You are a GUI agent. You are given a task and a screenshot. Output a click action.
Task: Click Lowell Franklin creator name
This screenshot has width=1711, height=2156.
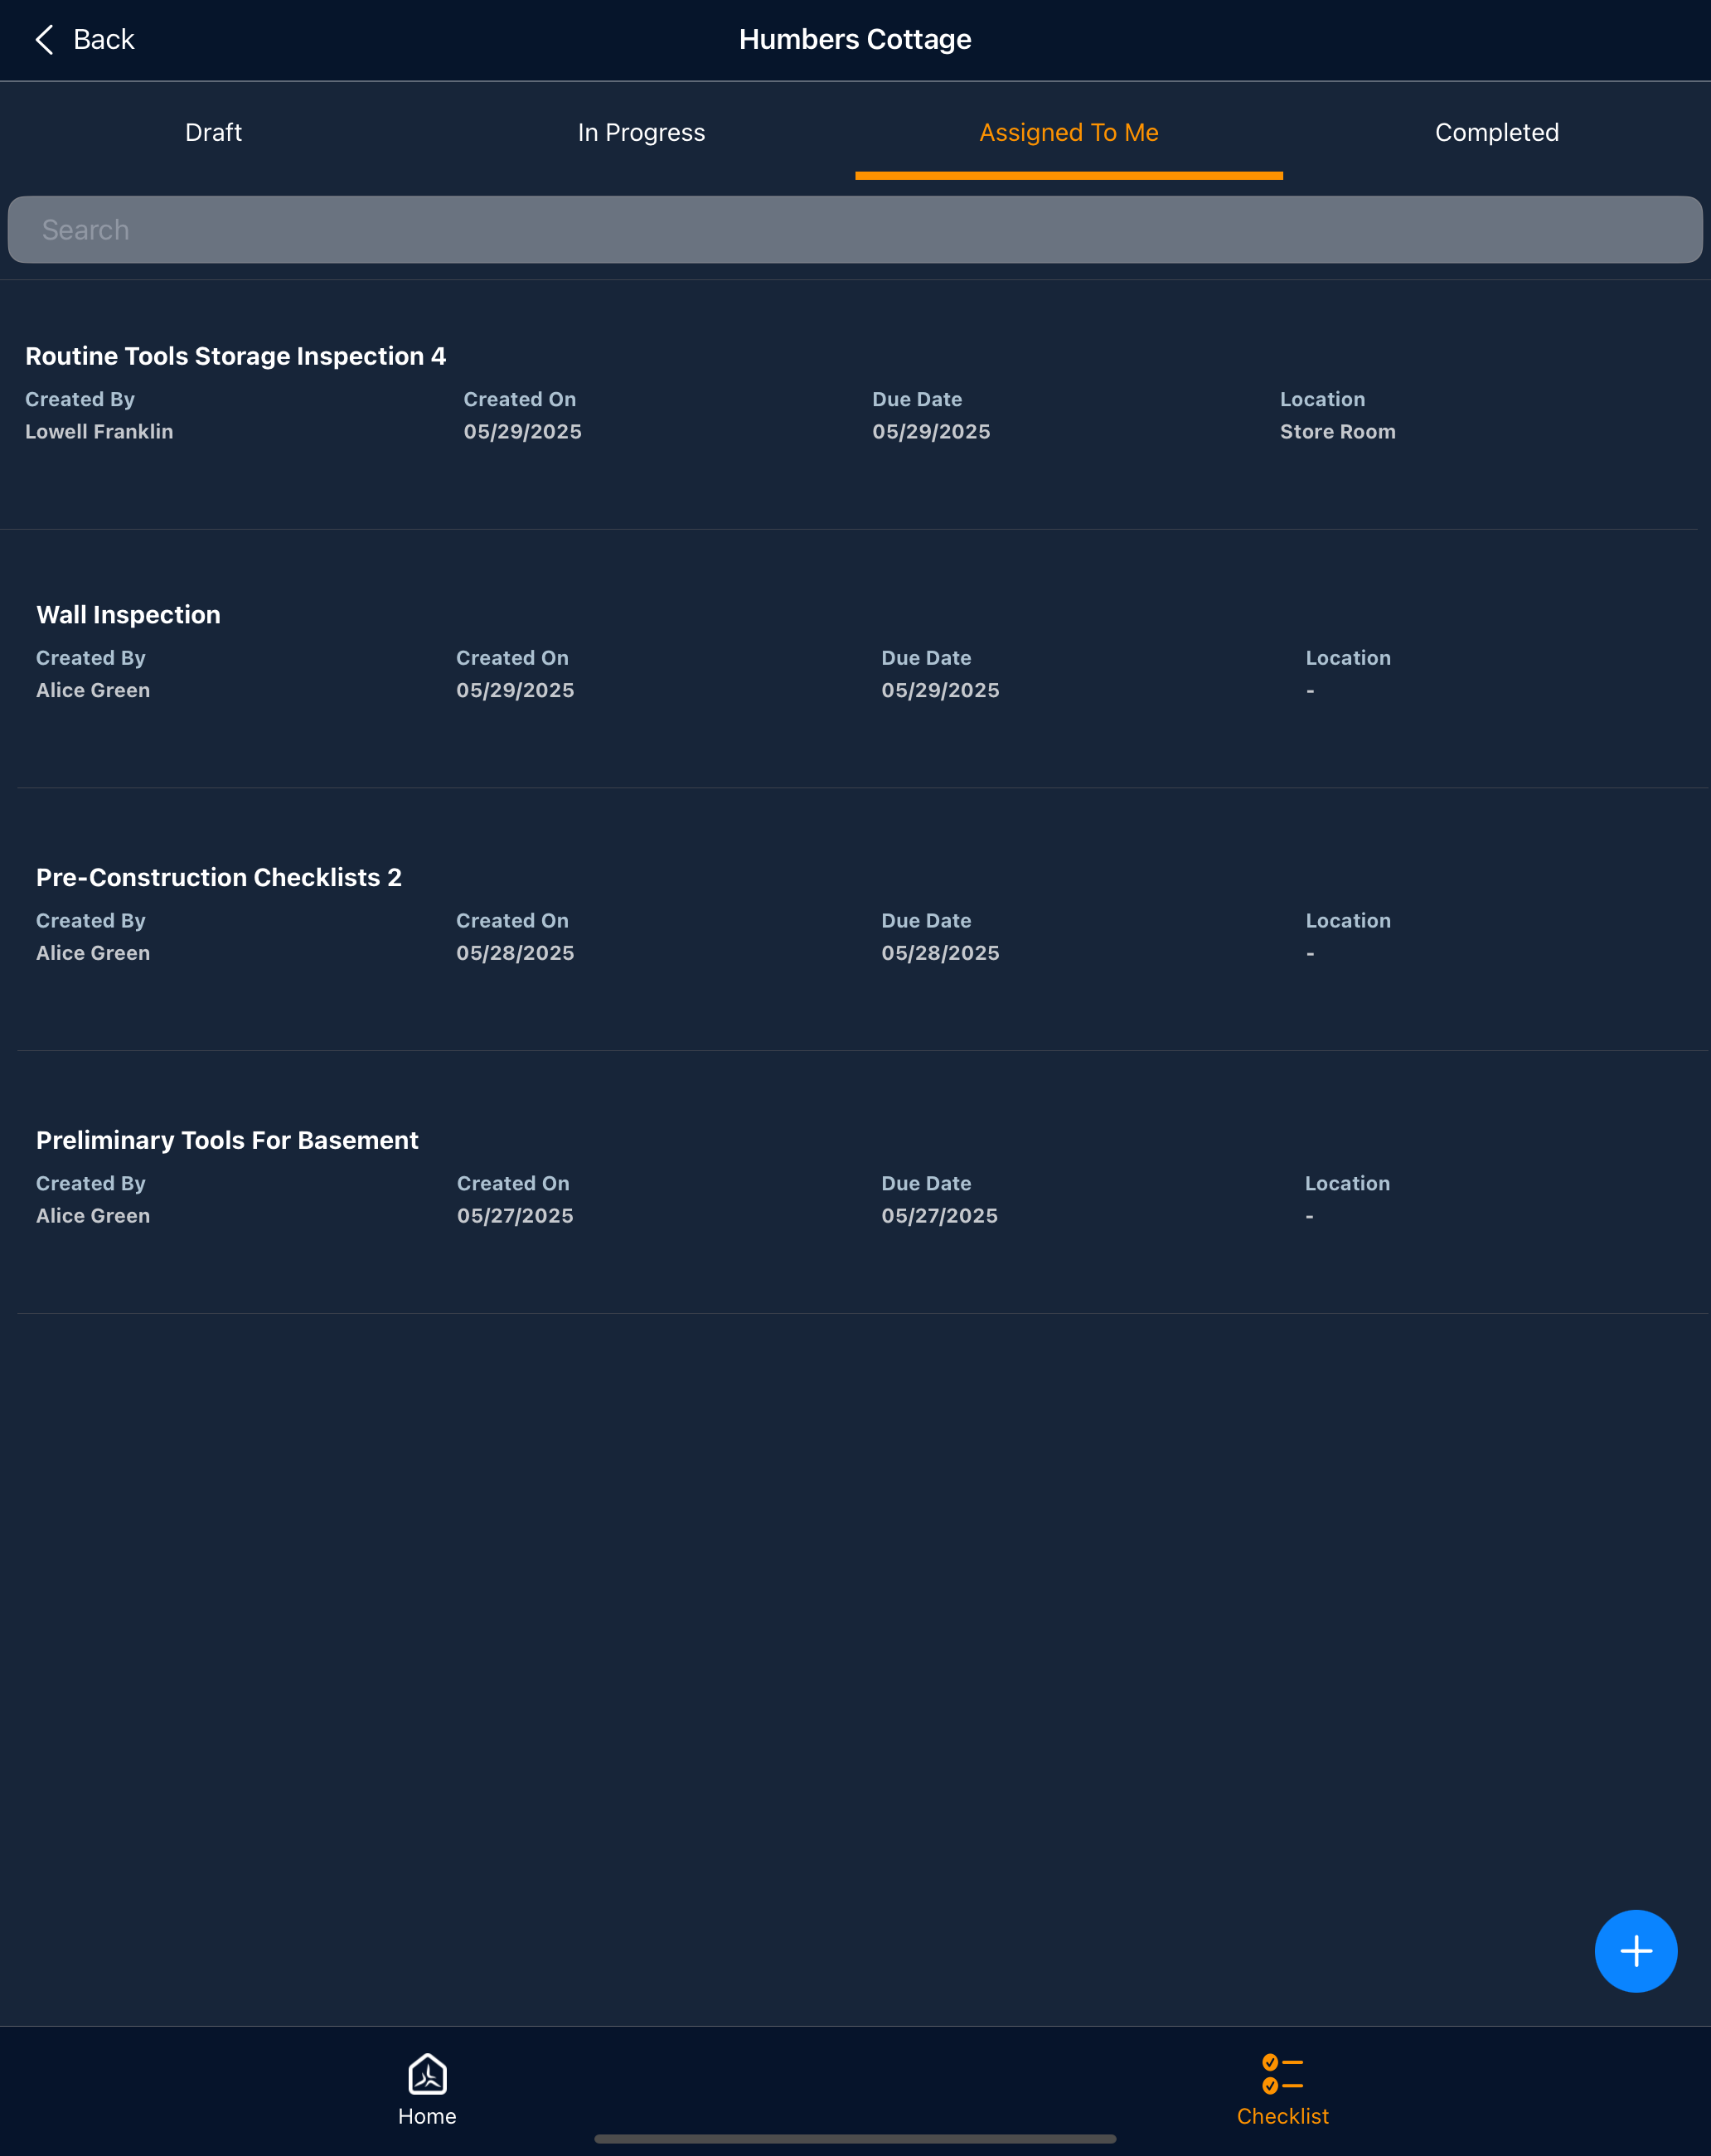point(99,432)
